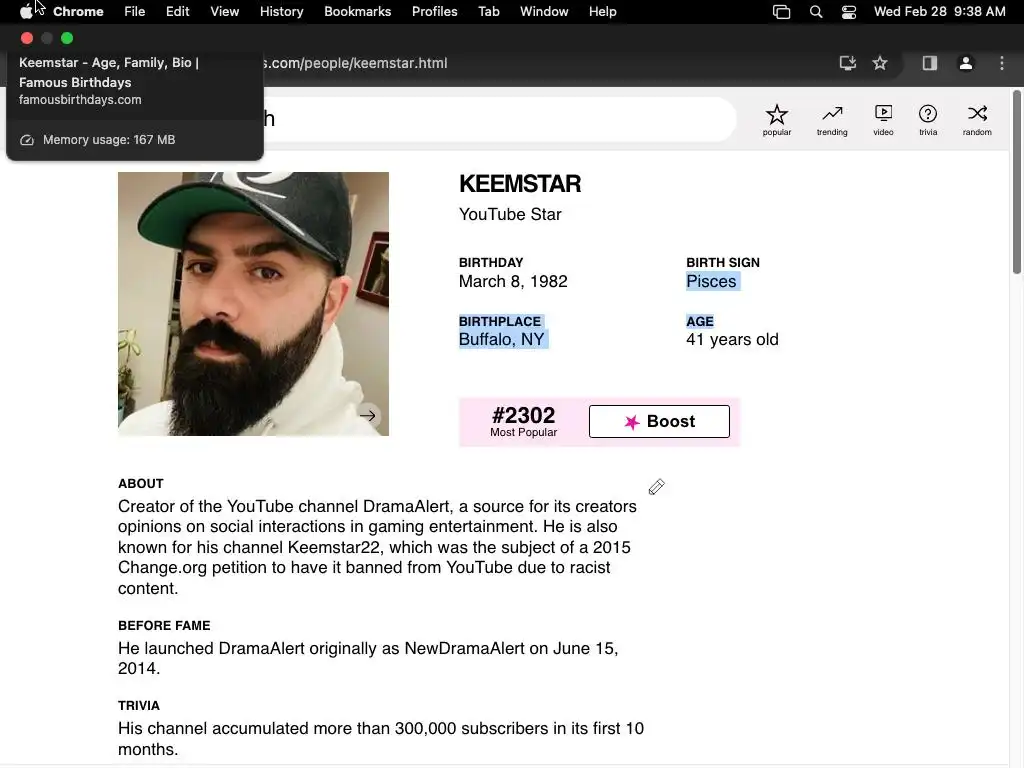Click the next photo arrow on portrait
The image size is (1024, 768).
click(x=368, y=415)
